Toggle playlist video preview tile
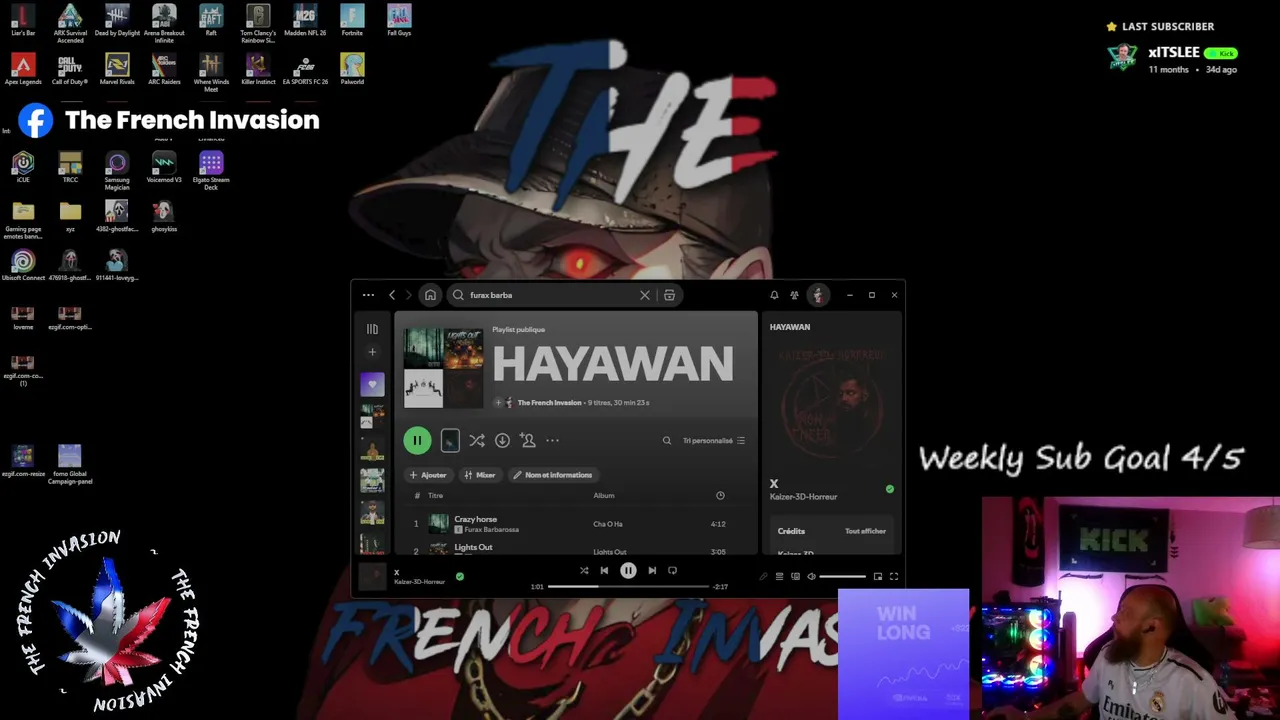This screenshot has width=1280, height=720. [450, 440]
